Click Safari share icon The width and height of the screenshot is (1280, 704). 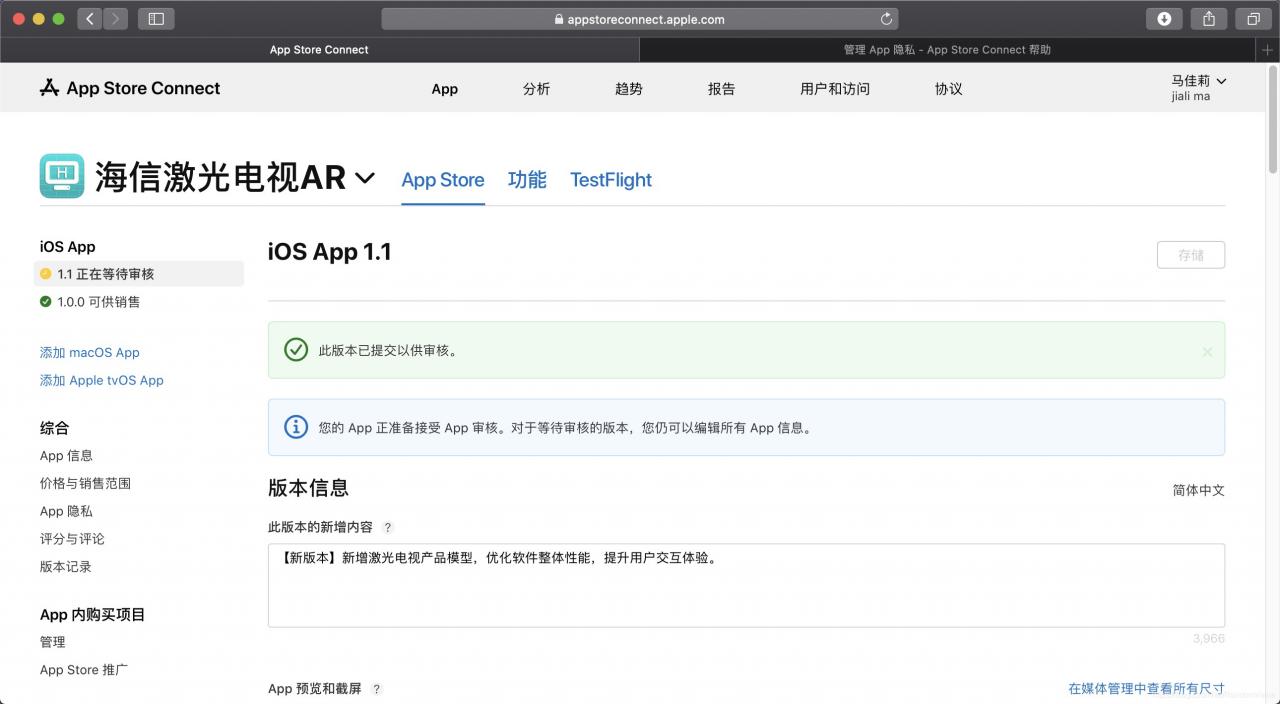(x=1209, y=18)
